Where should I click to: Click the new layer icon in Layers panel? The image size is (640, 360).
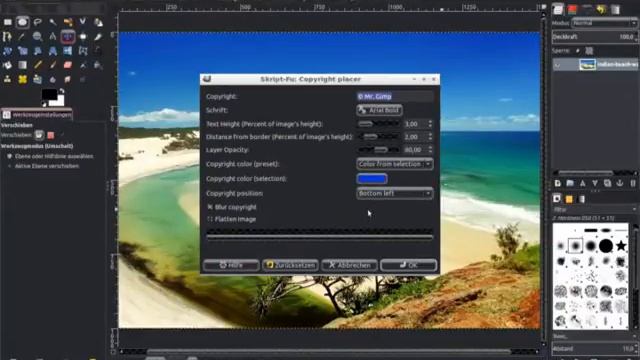pos(558,184)
